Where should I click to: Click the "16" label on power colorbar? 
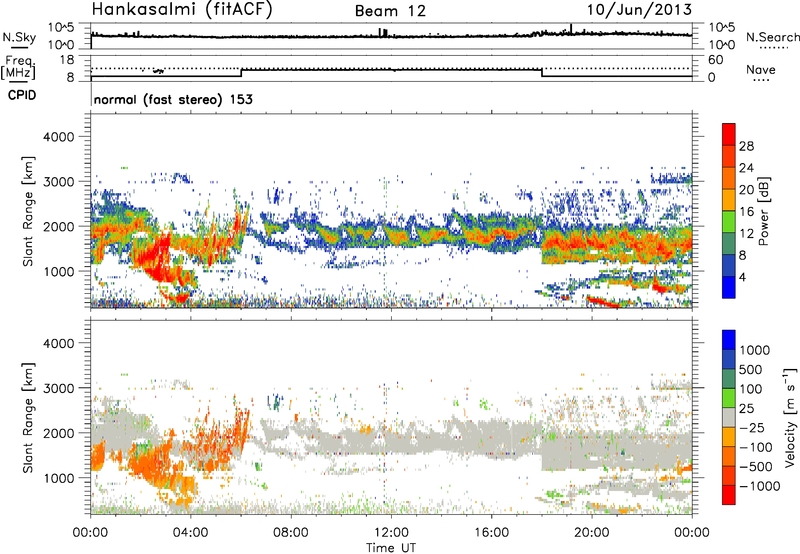pyautogui.click(x=746, y=212)
